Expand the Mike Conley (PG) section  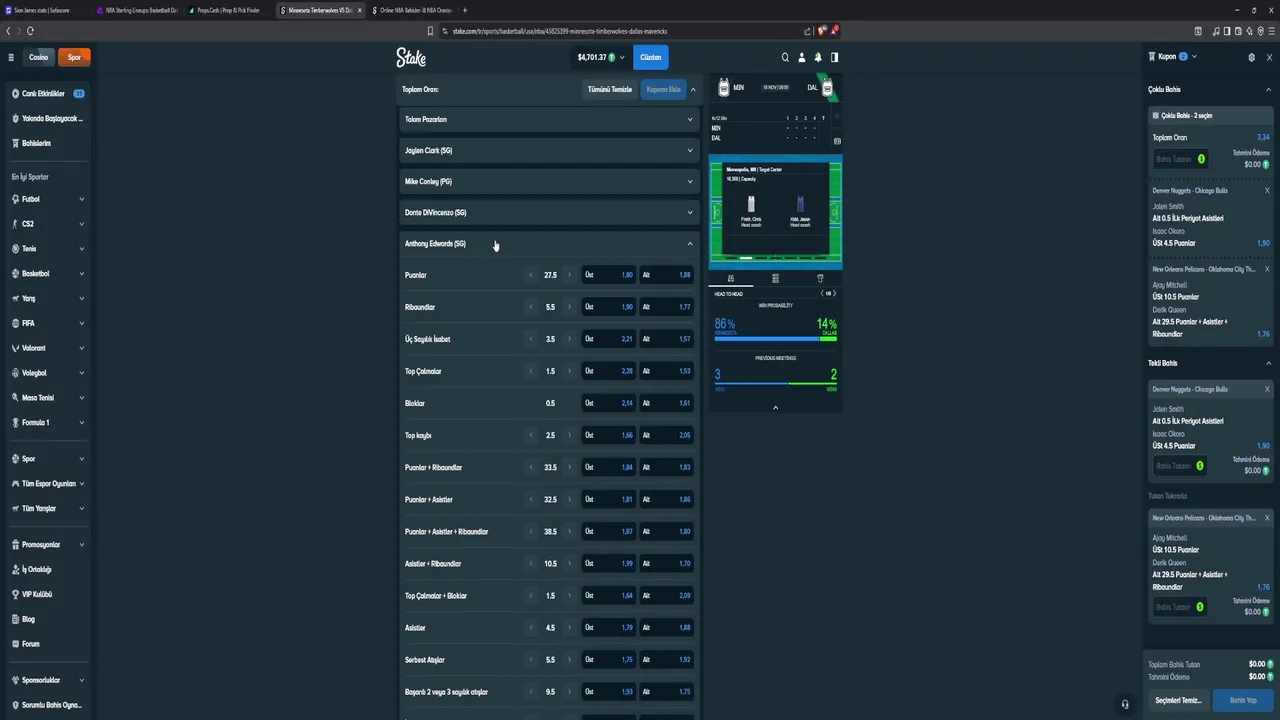[548, 181]
